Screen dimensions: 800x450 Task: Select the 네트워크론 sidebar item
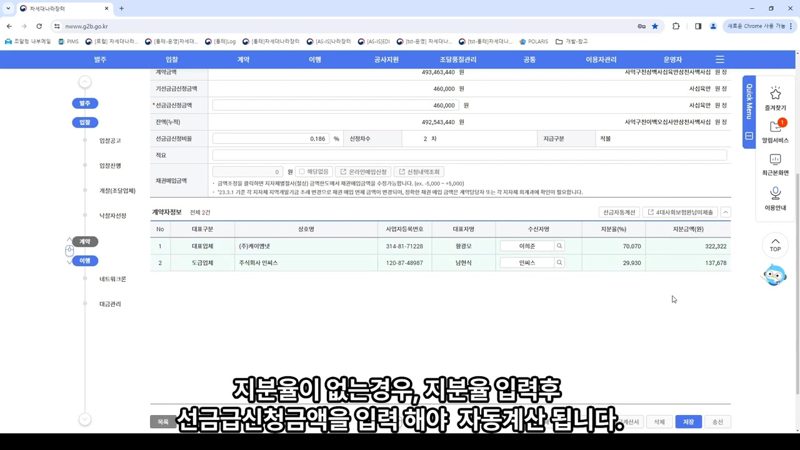pos(112,279)
